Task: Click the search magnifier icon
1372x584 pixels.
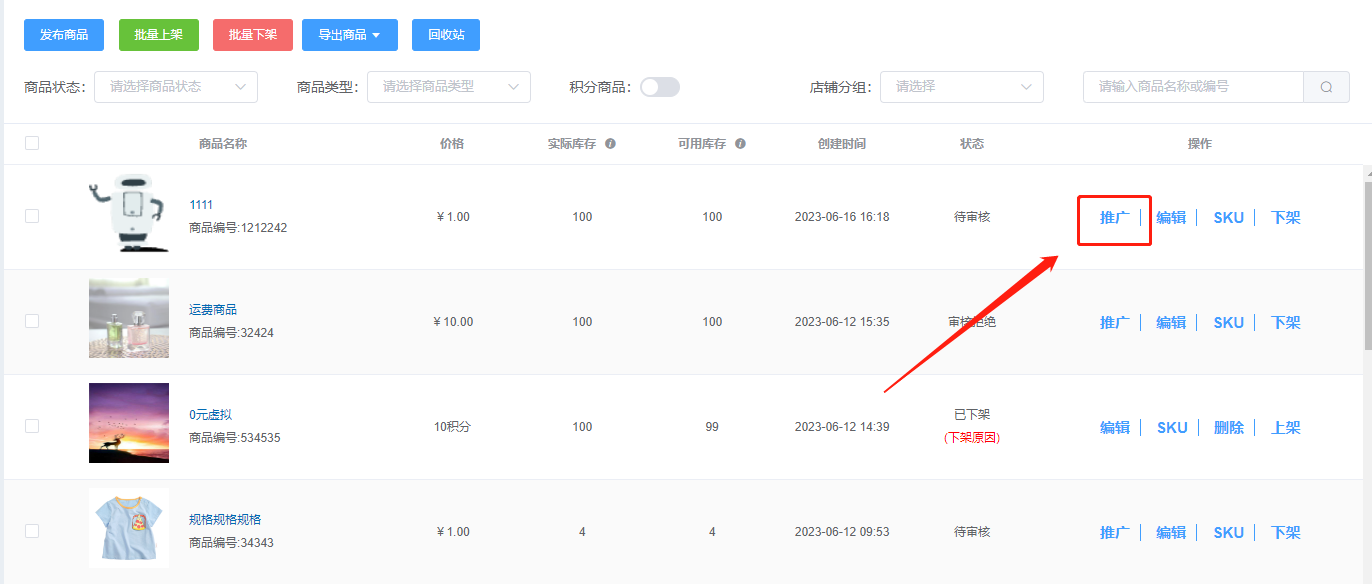Action: click(x=1326, y=87)
